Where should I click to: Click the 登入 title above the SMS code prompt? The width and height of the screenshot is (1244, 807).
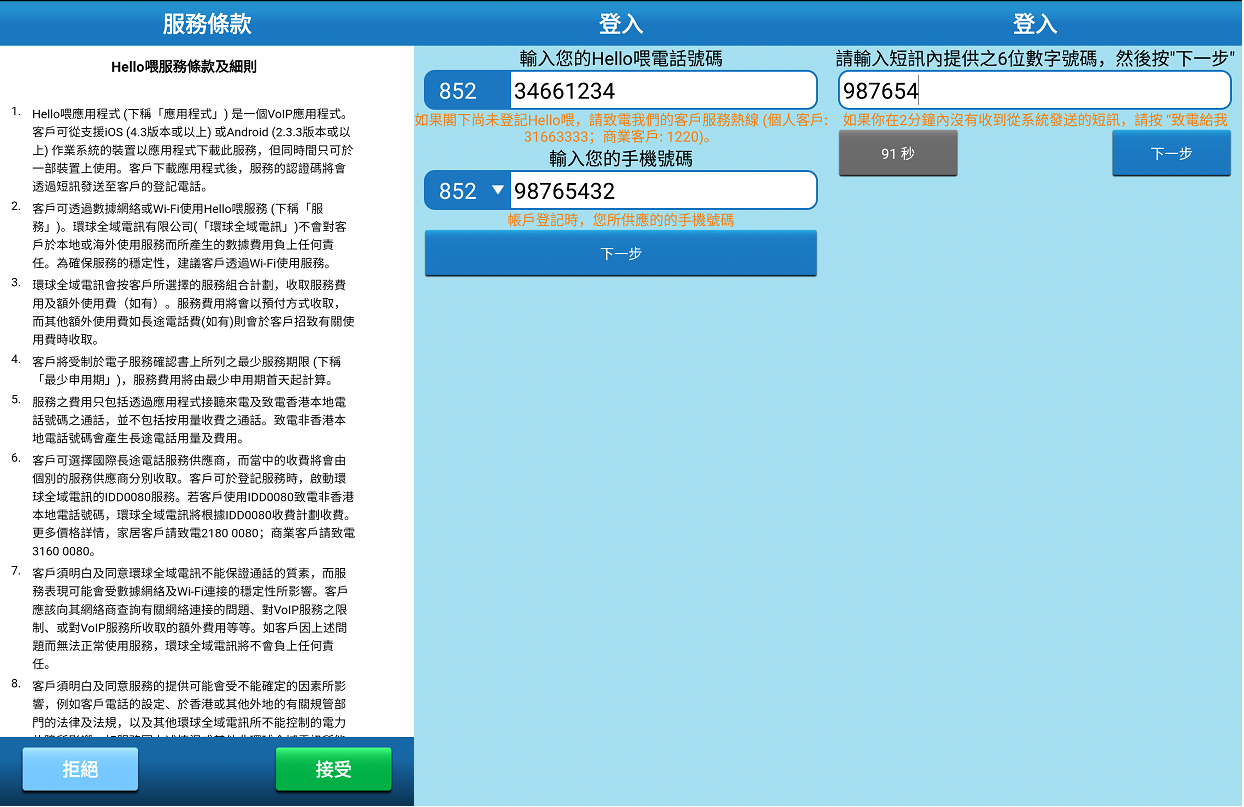pyautogui.click(x=1035, y=24)
